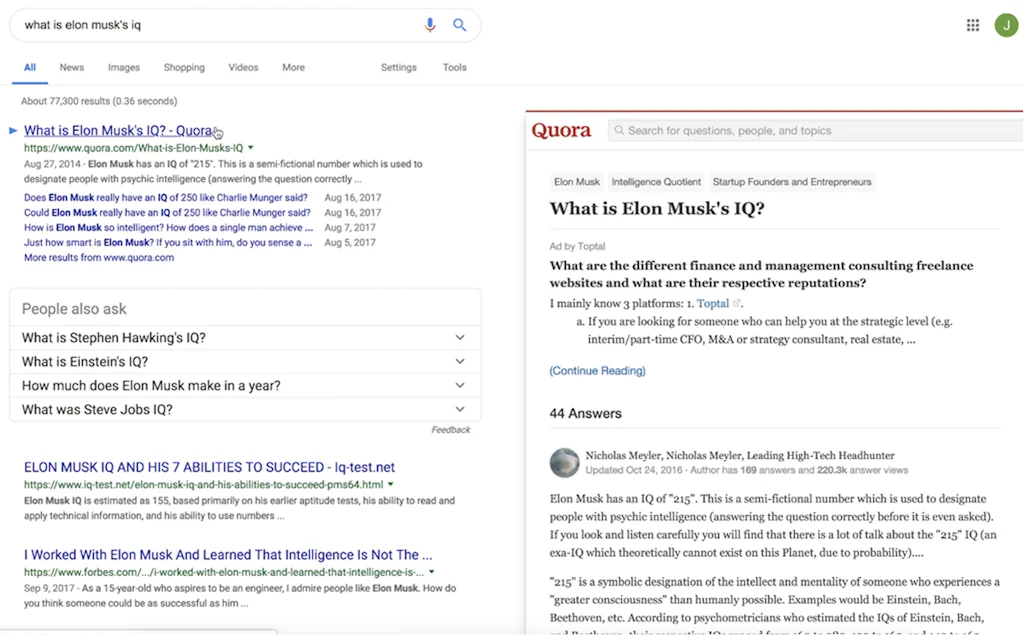Click the Toptal link in ad
Screen dimensions: 1024x640
[x=713, y=303]
